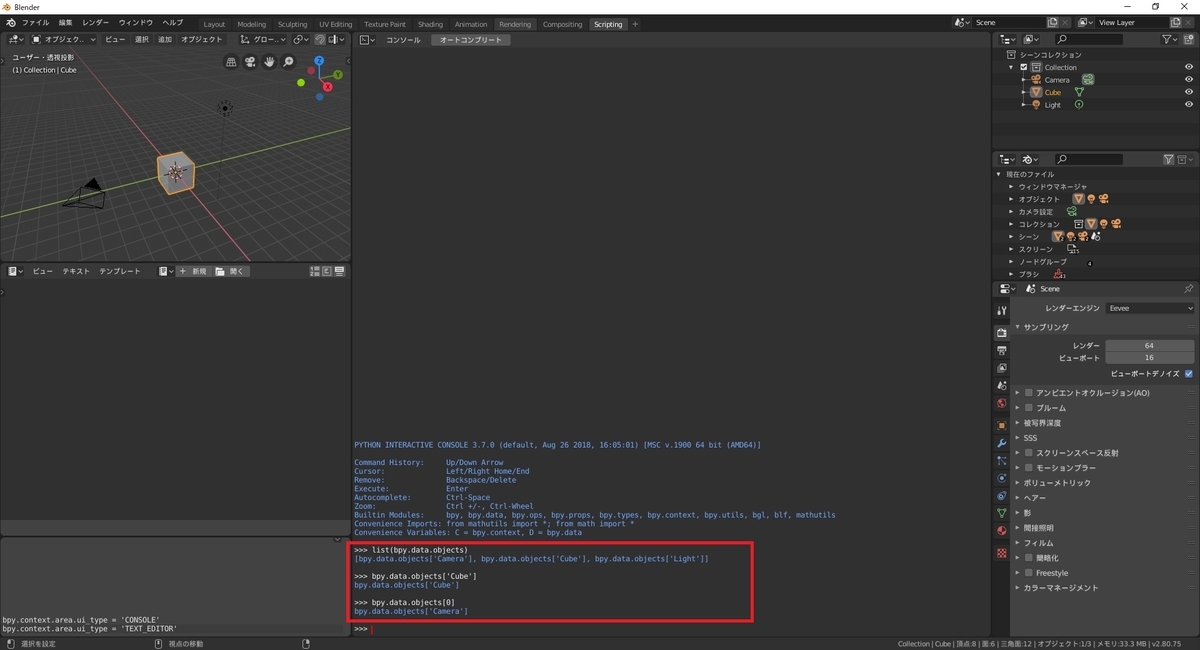Switch to the Compositing workspace tab
The width and height of the screenshot is (1200, 650).
pyautogui.click(x=562, y=24)
